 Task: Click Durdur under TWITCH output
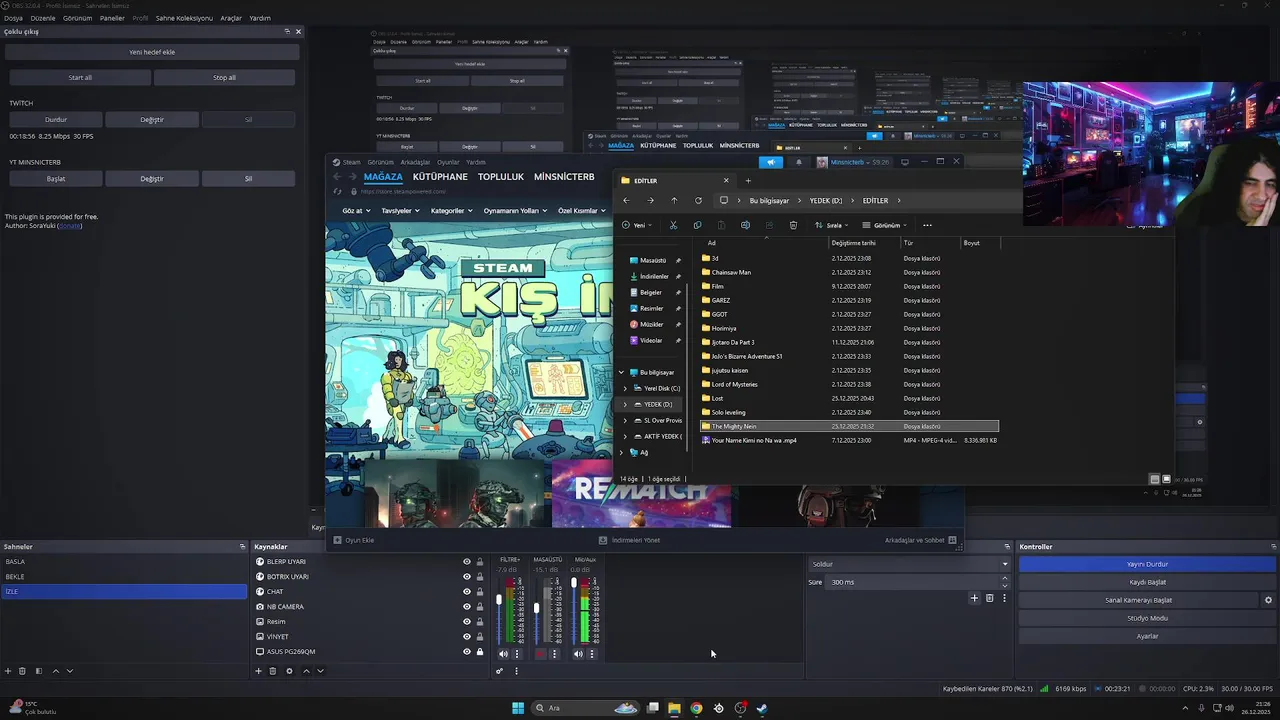(x=56, y=120)
